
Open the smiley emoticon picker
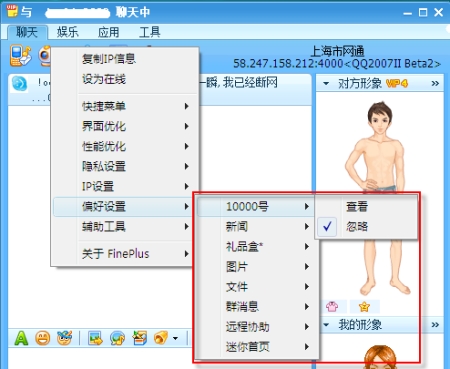(x=43, y=338)
